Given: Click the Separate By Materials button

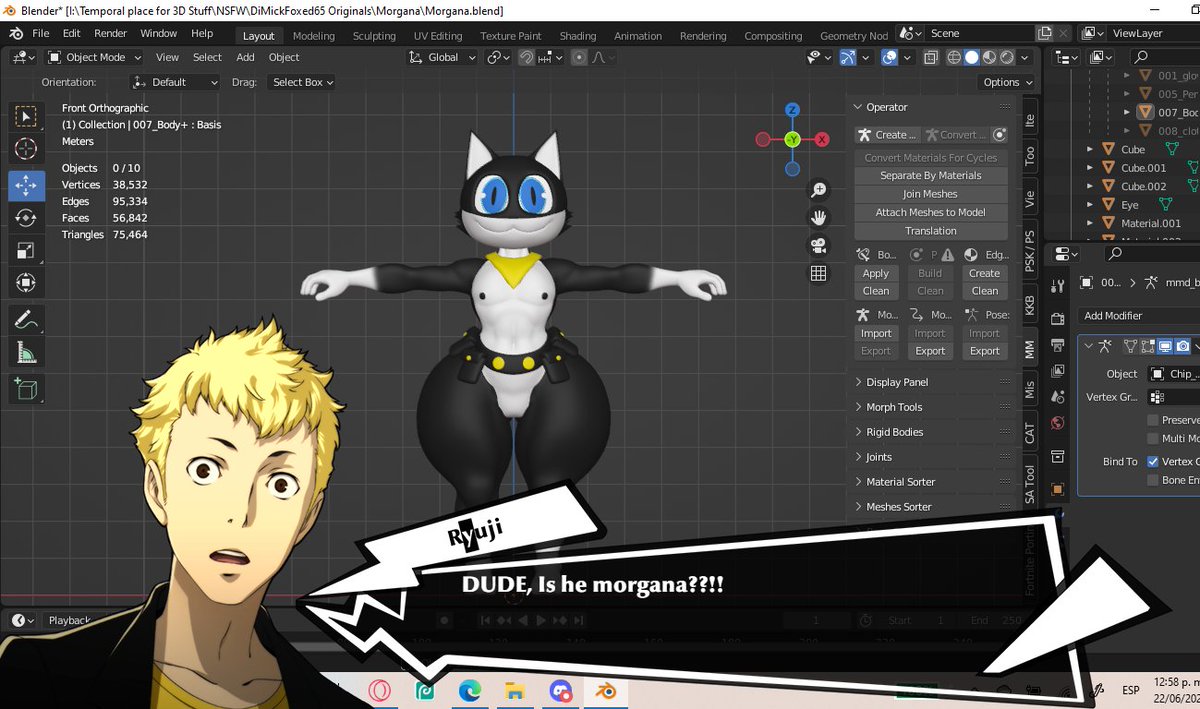Looking at the screenshot, I should [x=930, y=176].
